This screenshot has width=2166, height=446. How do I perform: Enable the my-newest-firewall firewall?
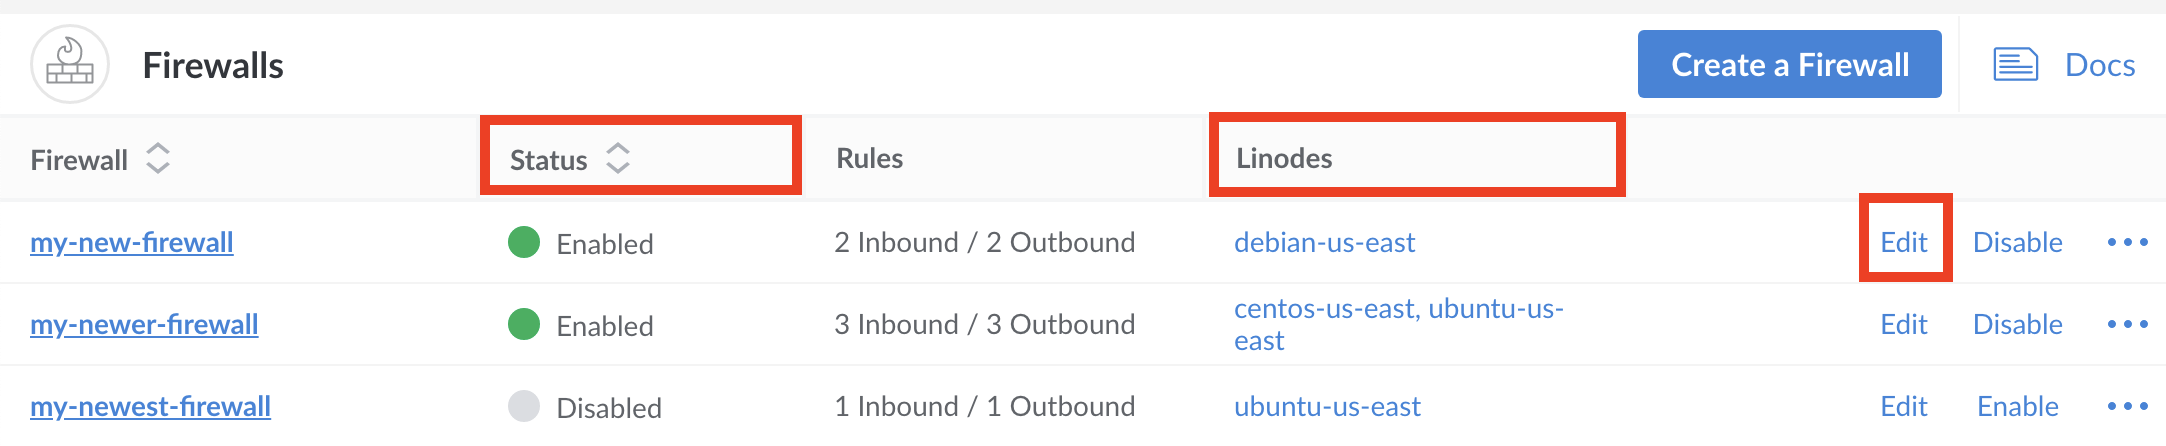[2017, 406]
